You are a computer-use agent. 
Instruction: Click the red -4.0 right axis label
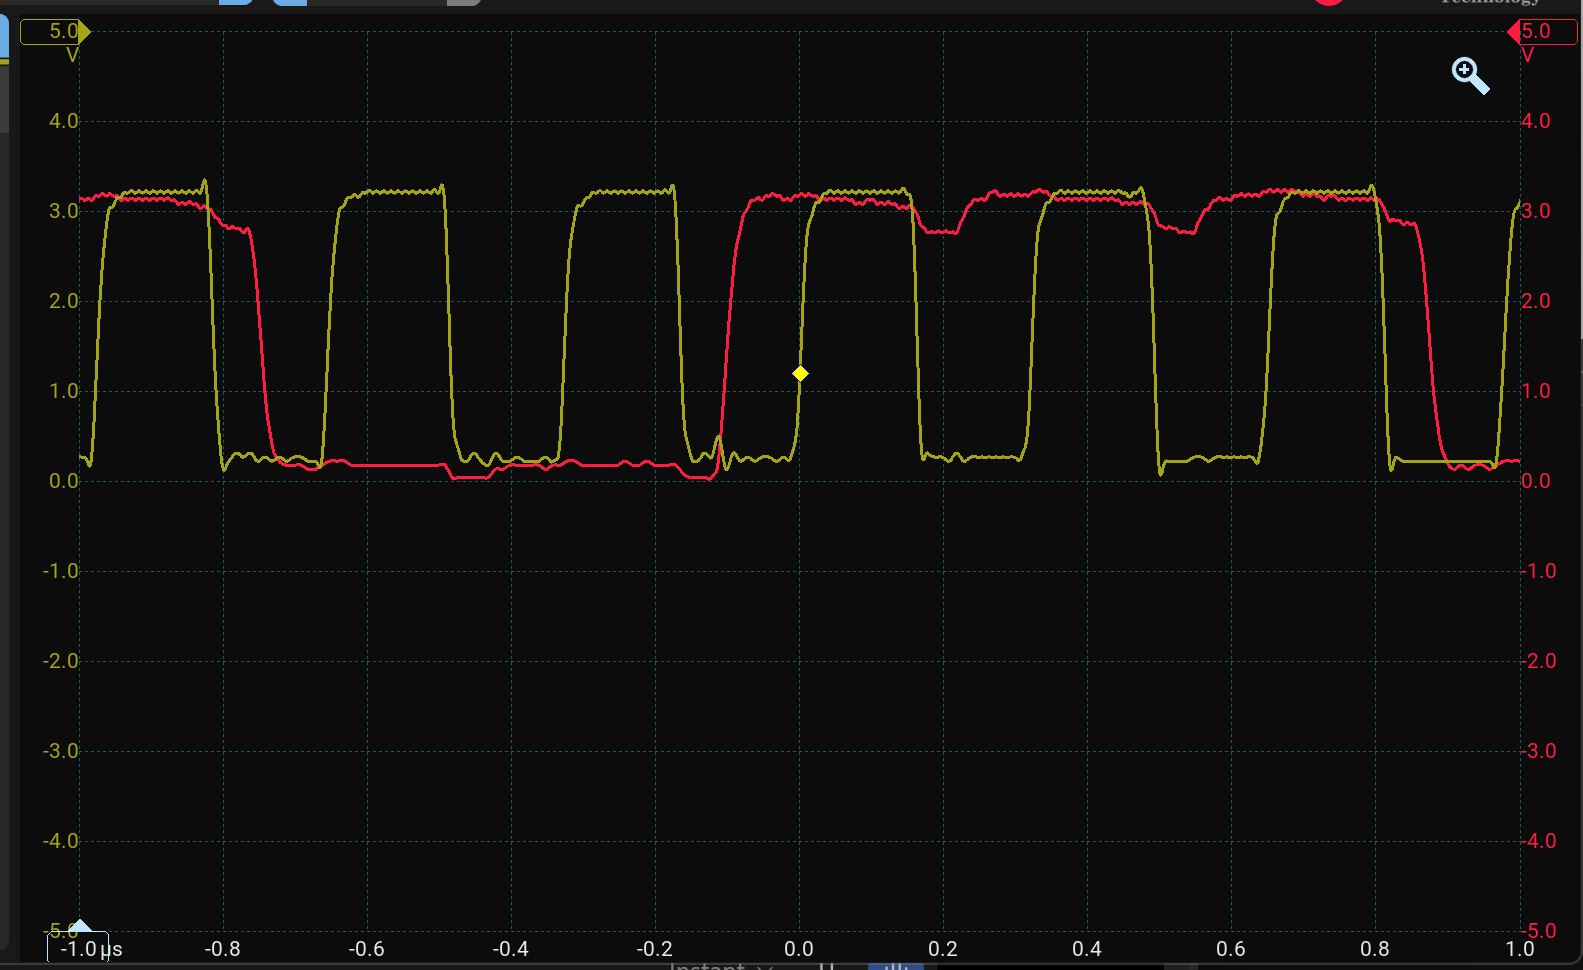click(x=1538, y=841)
